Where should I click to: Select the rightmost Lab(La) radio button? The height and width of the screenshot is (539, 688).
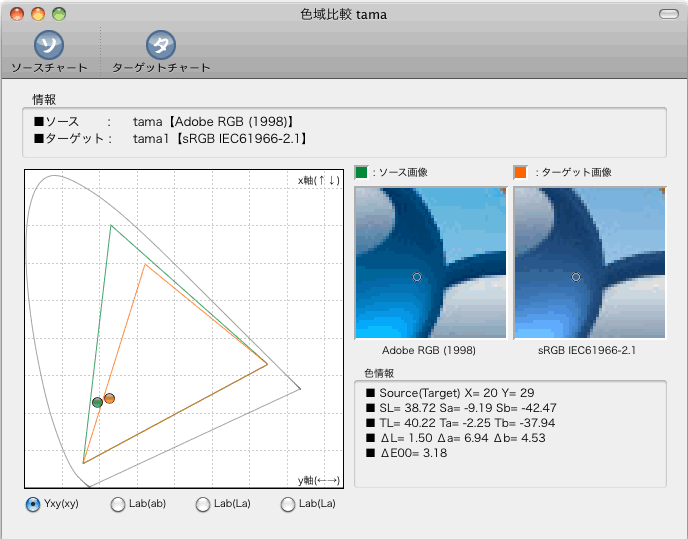point(288,505)
